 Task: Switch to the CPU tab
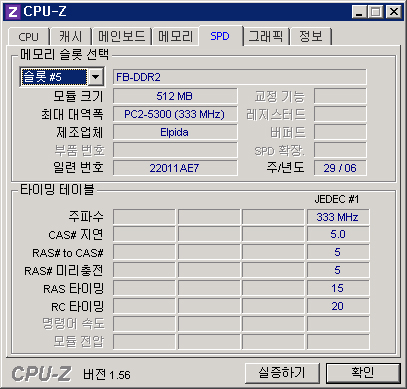28,37
